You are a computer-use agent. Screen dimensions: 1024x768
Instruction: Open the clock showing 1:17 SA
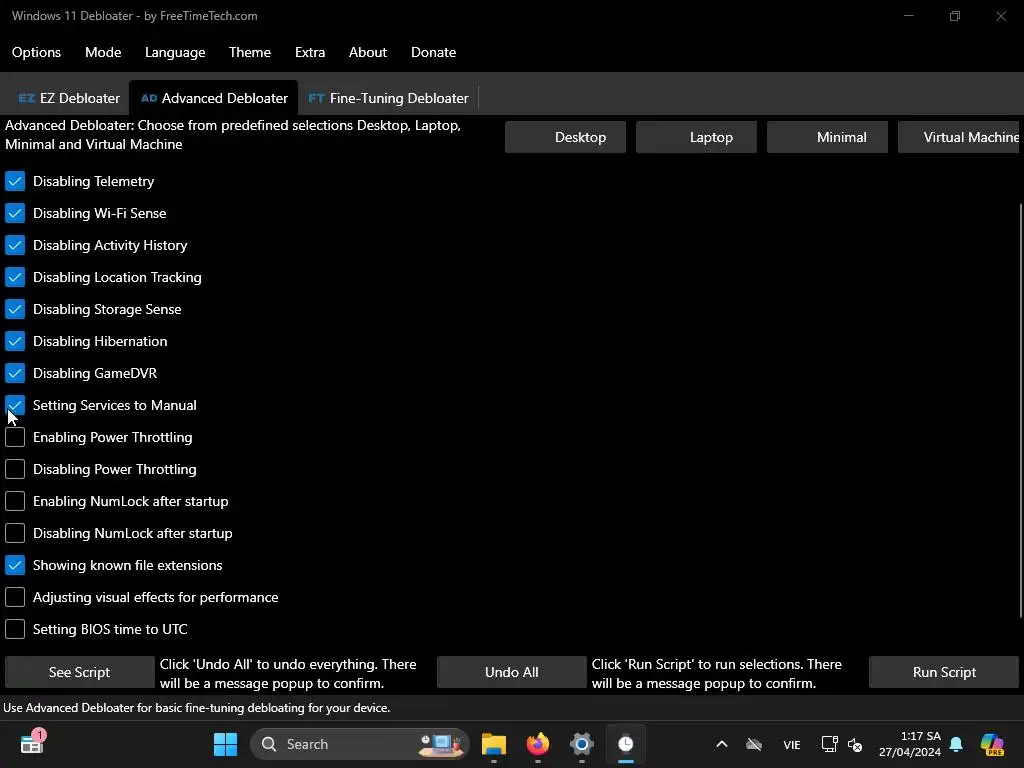(x=910, y=744)
